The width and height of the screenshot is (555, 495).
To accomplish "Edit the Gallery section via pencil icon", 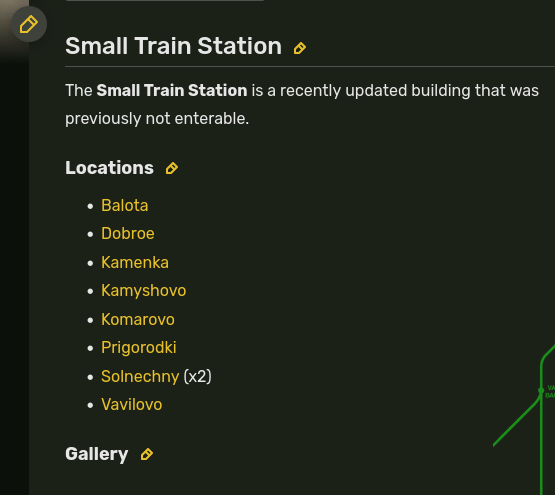I will 147,454.
